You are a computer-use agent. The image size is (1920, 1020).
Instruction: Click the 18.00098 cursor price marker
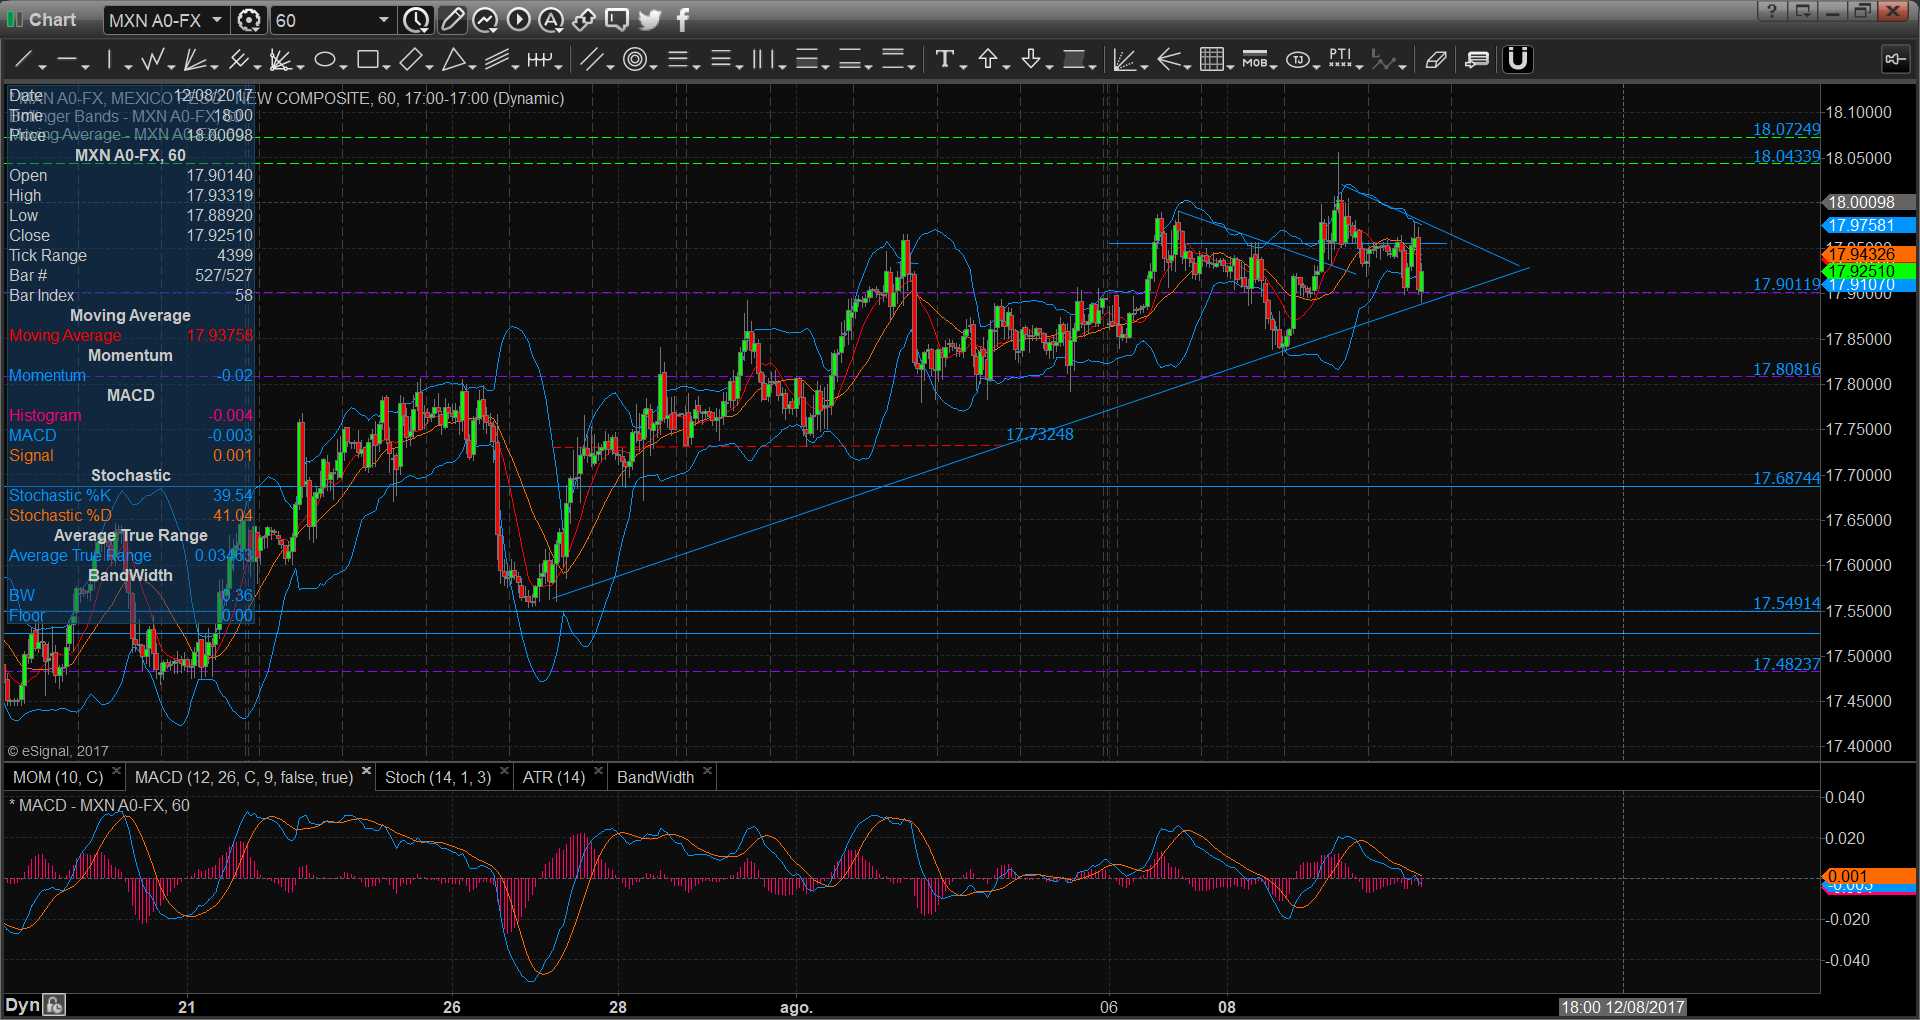click(1868, 202)
